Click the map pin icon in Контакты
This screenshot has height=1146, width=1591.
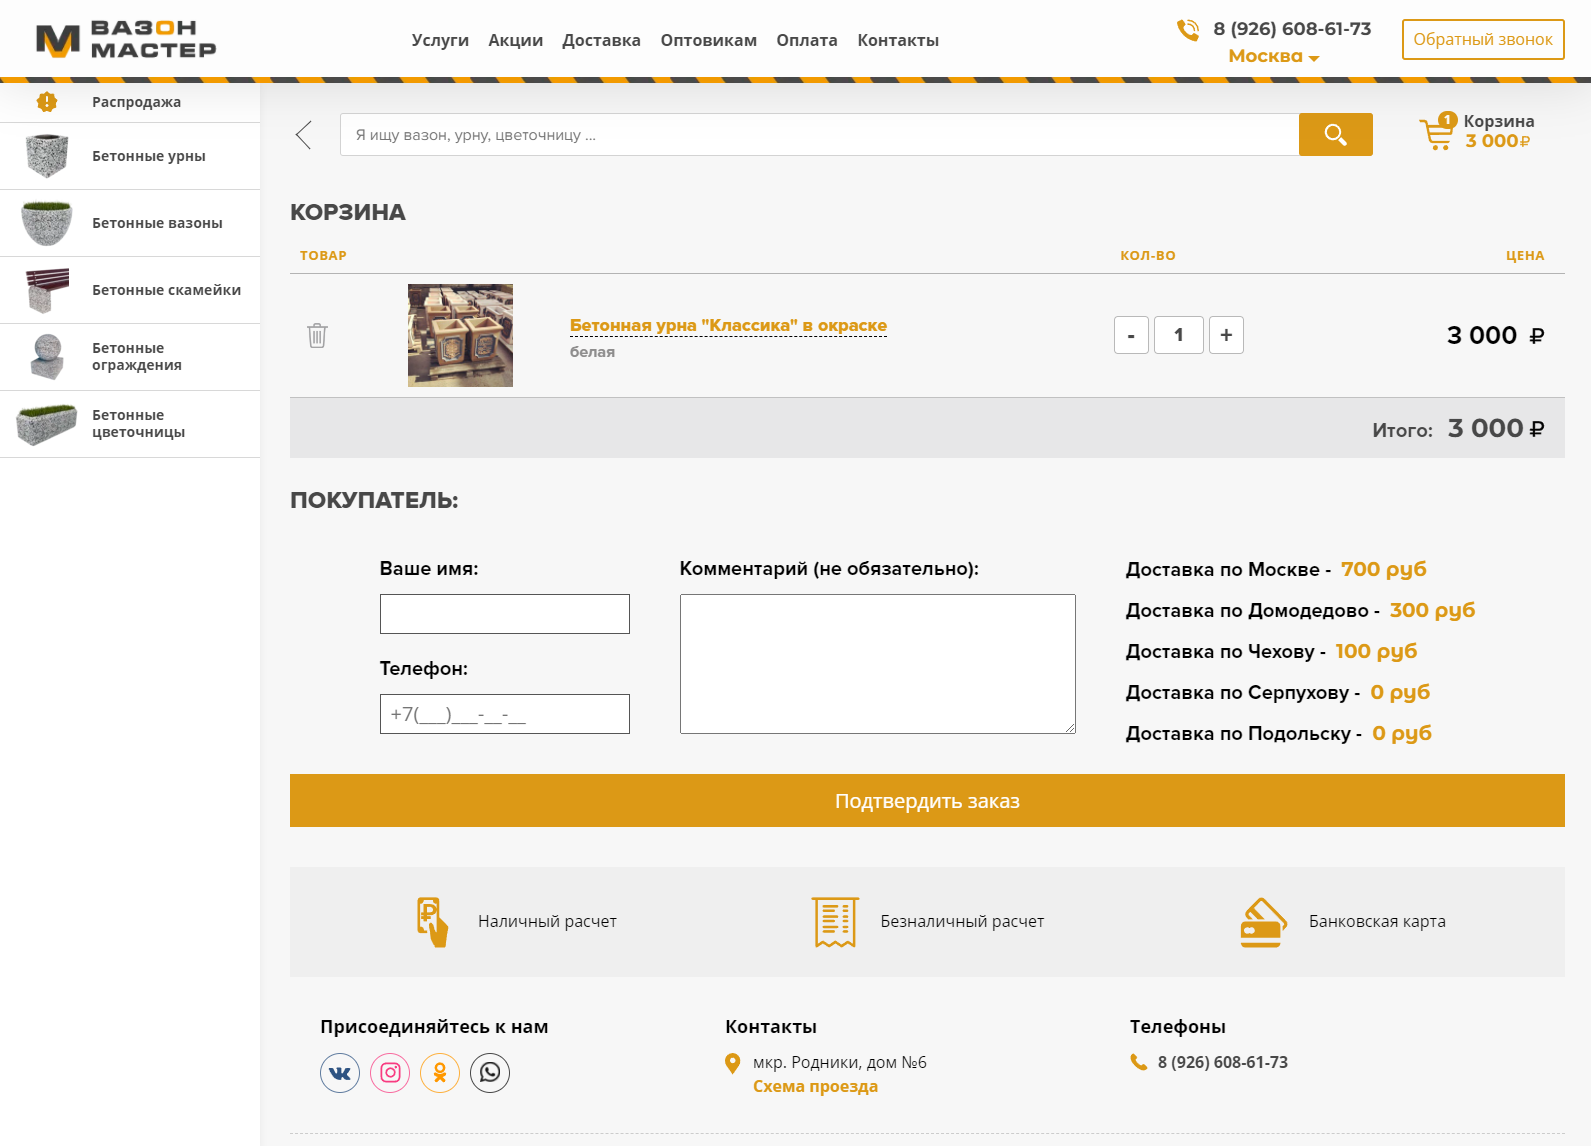(x=732, y=1063)
